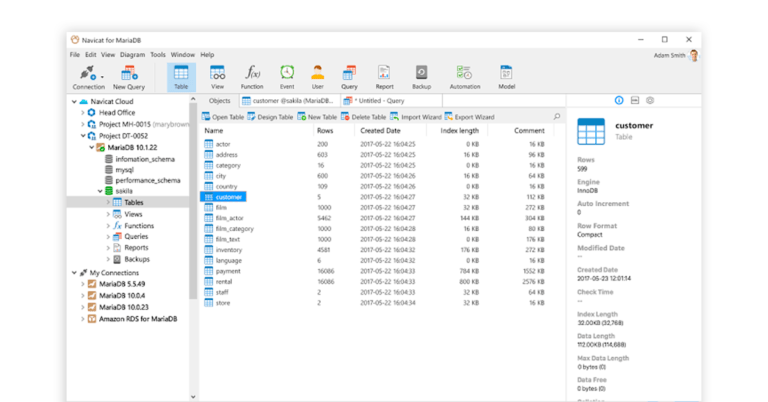Show the info panel icon

[x=619, y=101]
